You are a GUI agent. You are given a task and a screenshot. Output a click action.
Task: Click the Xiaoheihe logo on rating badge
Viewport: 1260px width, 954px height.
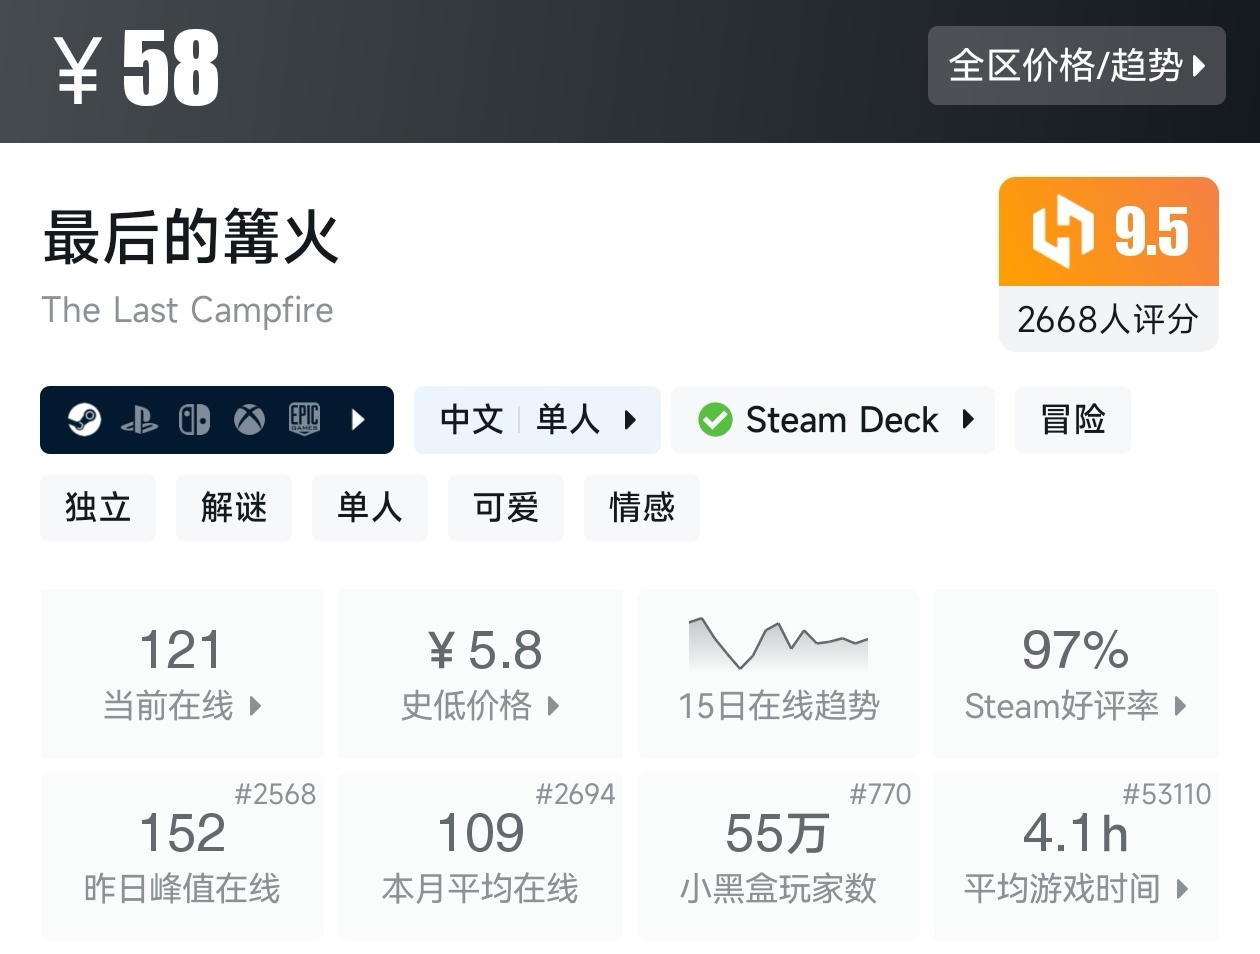tap(1062, 231)
